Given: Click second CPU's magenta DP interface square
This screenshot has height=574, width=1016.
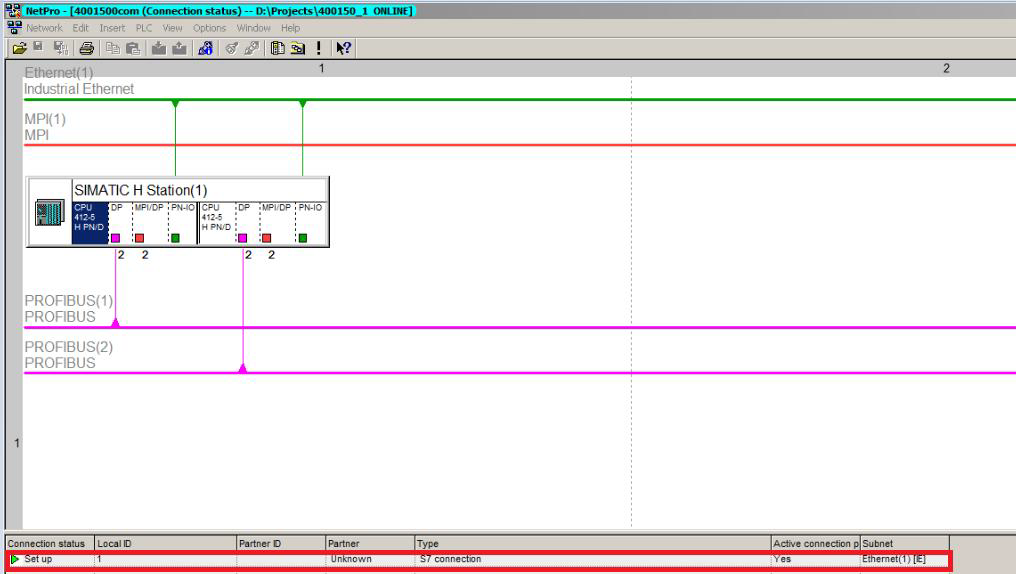Looking at the screenshot, I should [242, 238].
